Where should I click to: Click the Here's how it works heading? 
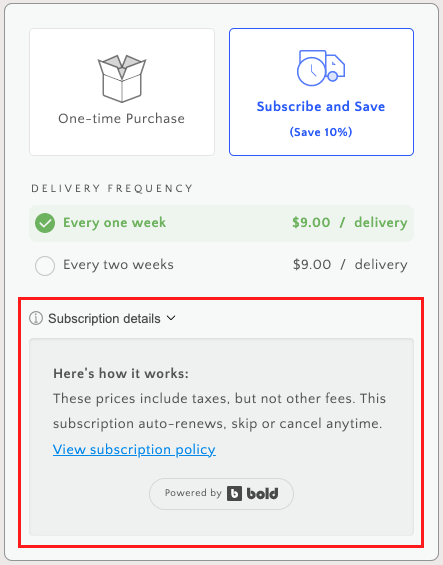pos(121,374)
